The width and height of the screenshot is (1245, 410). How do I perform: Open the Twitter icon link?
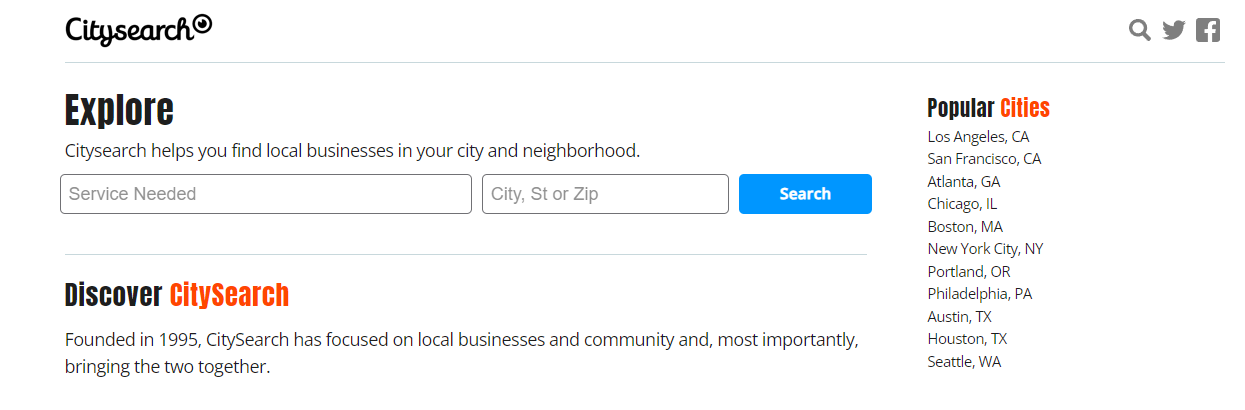1174,30
